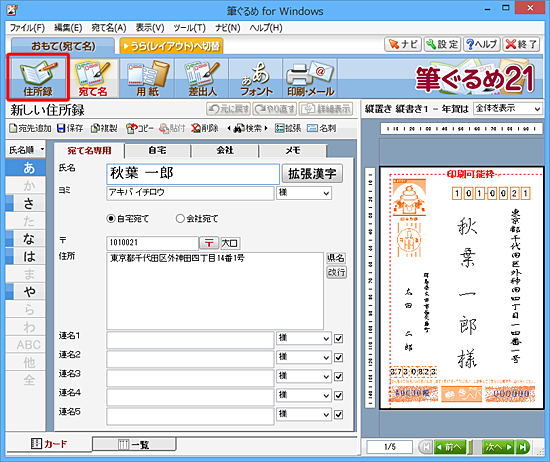Look up address from postal code 〒 button

(209, 243)
